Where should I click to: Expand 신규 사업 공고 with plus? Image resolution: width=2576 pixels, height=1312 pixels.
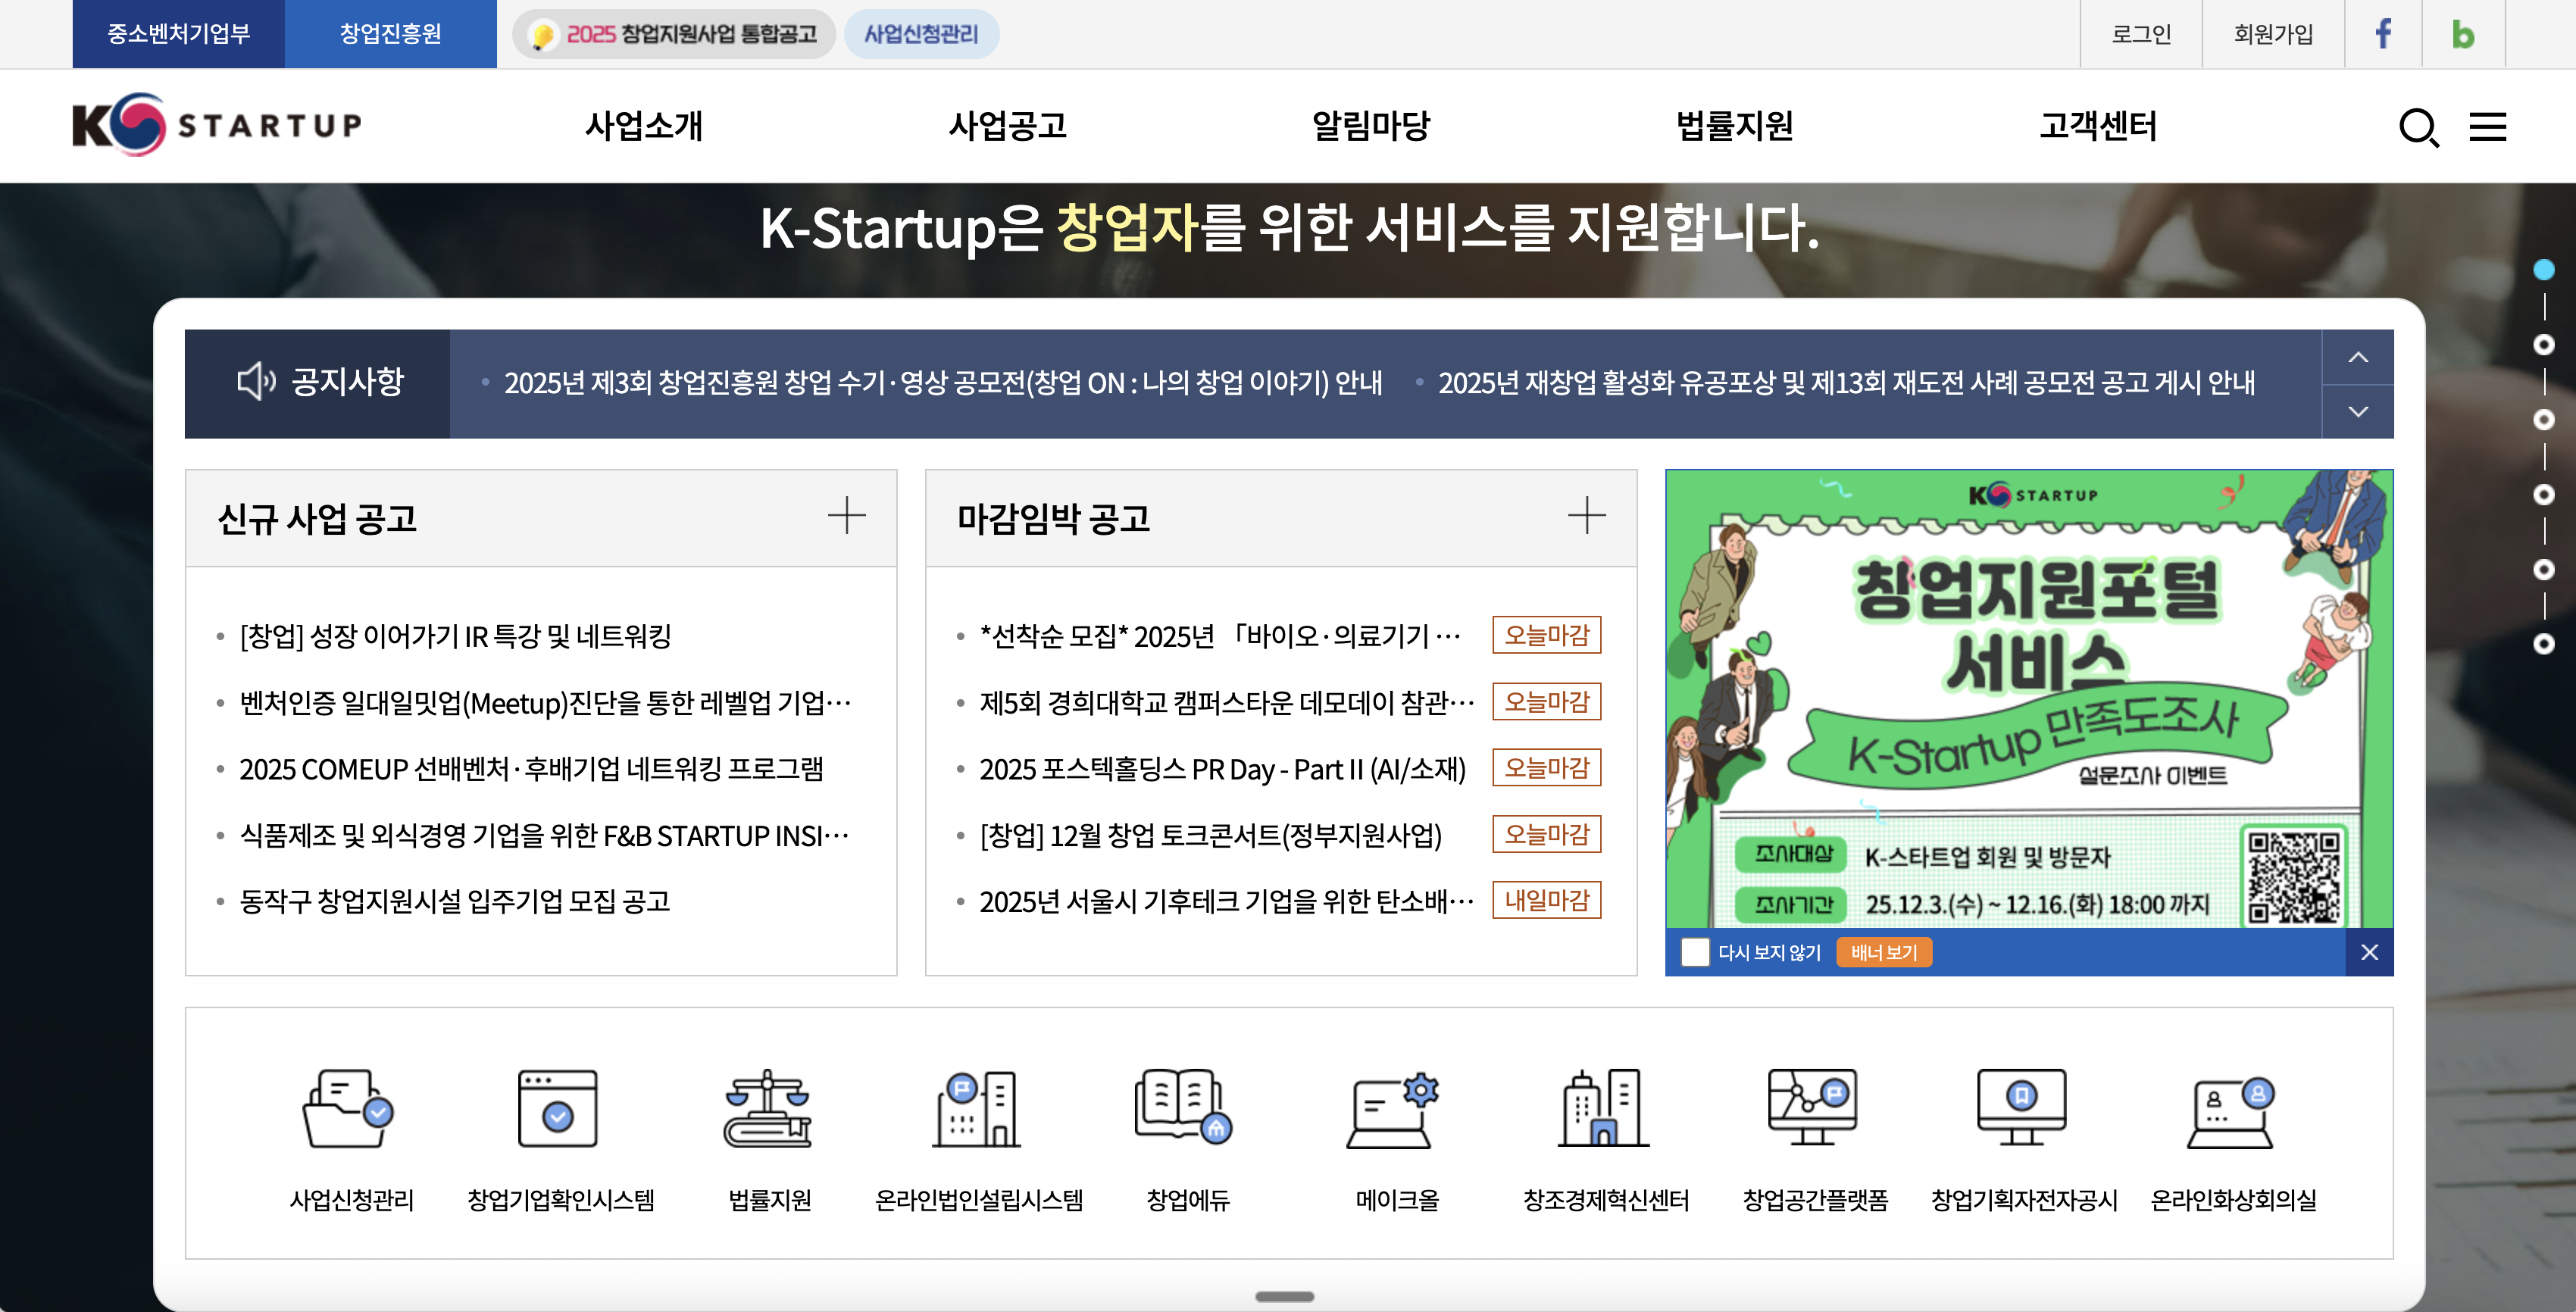tap(846, 516)
